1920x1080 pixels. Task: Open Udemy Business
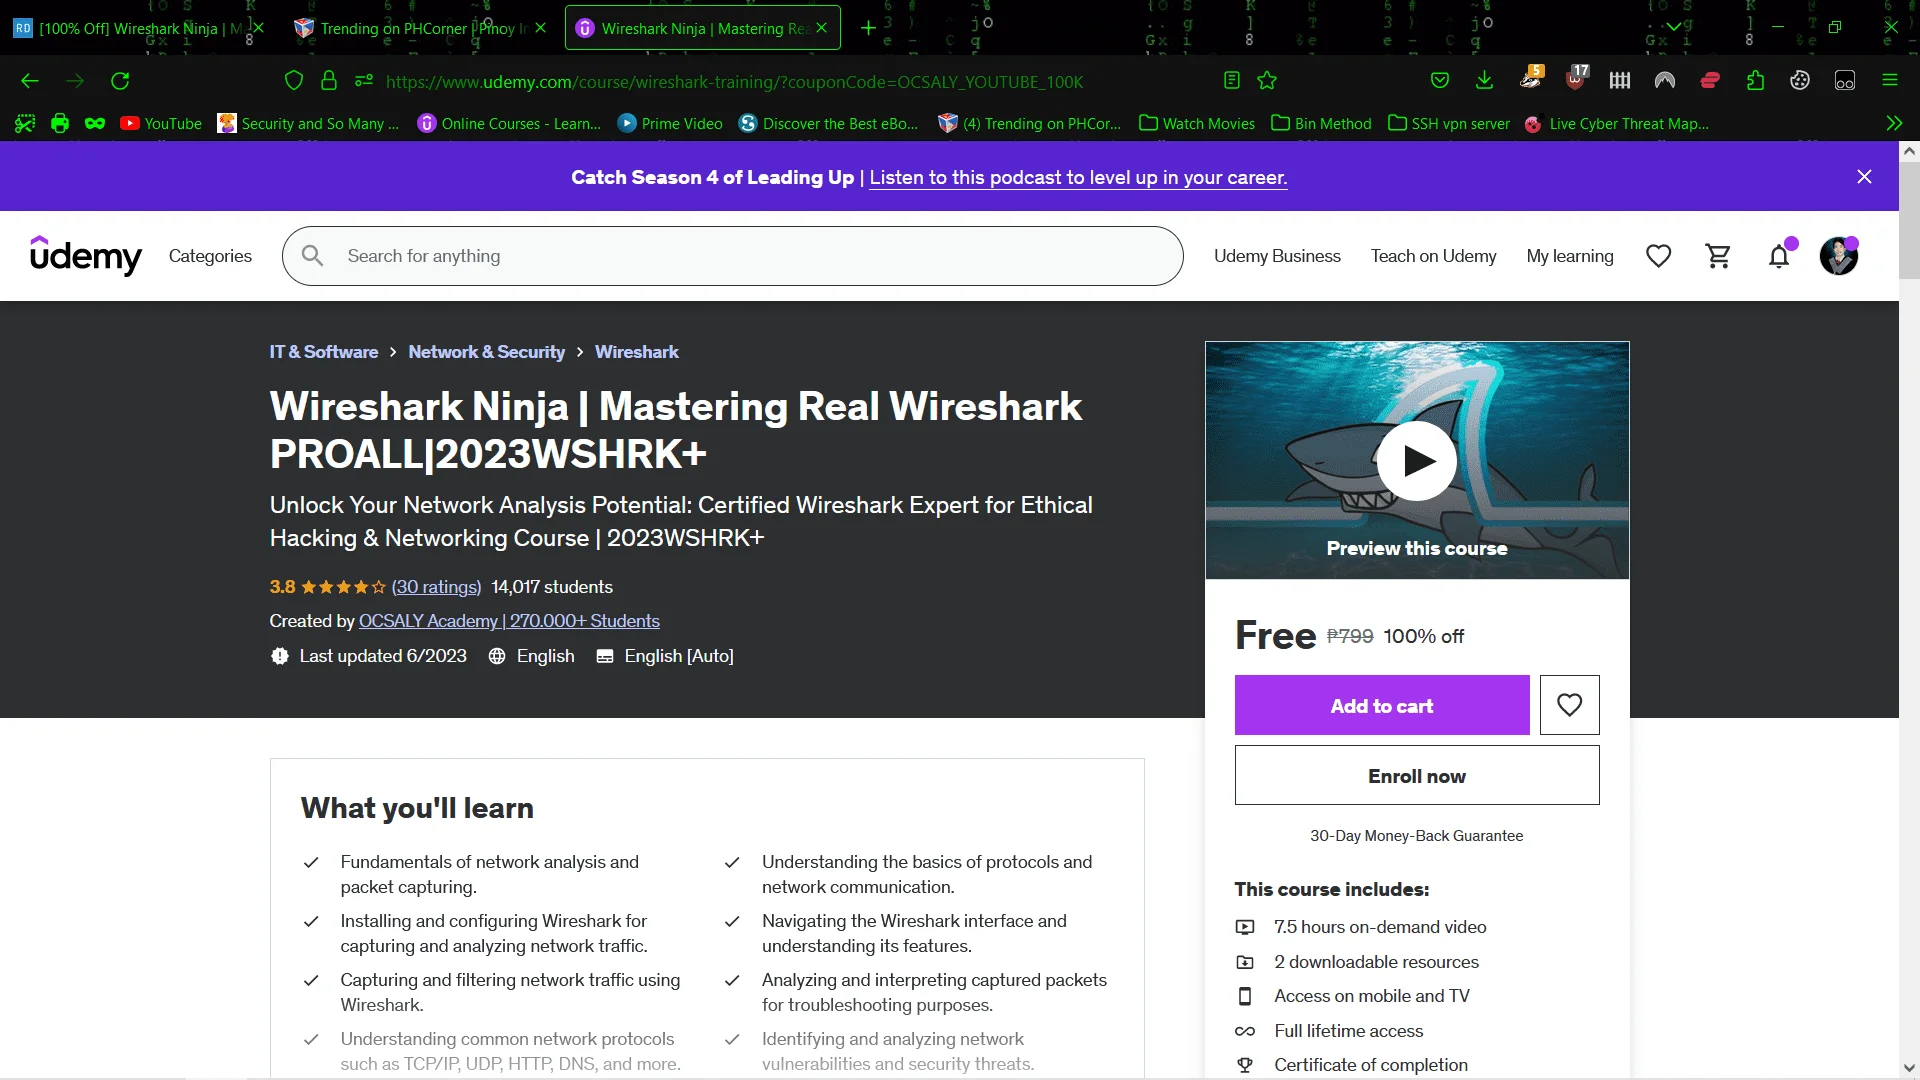coord(1277,257)
